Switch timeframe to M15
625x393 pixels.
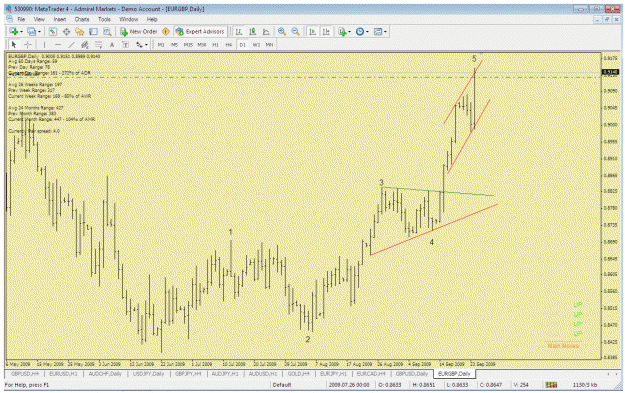[x=188, y=45]
